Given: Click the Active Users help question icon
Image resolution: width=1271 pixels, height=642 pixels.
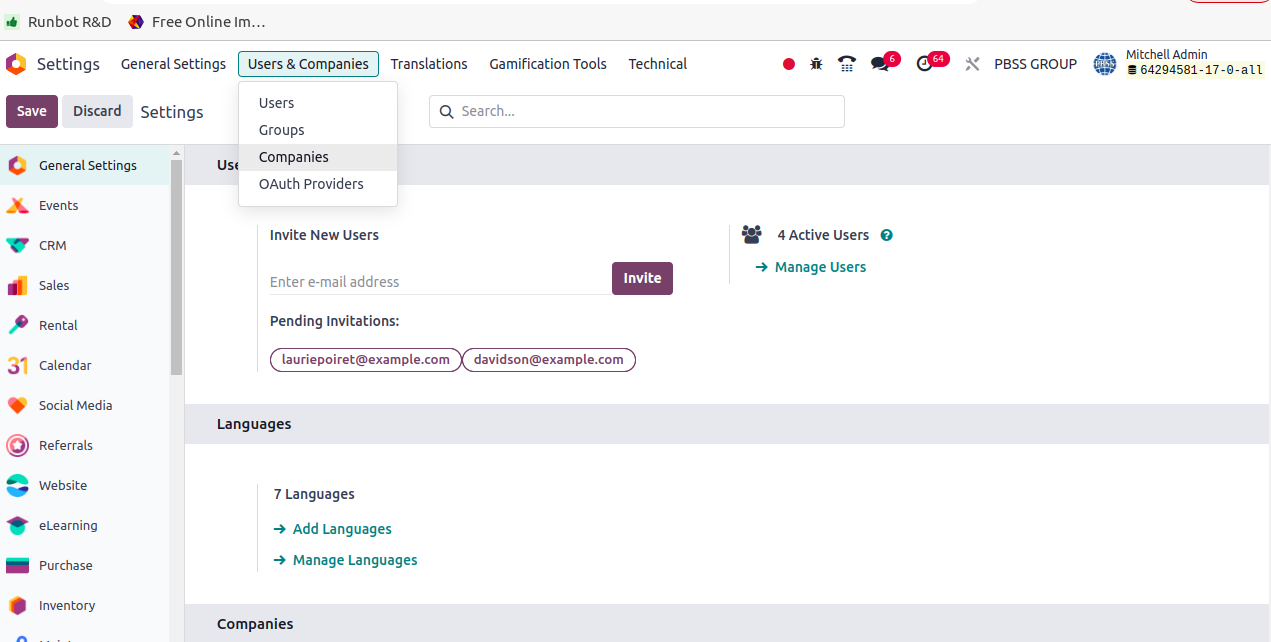Looking at the screenshot, I should [x=886, y=235].
